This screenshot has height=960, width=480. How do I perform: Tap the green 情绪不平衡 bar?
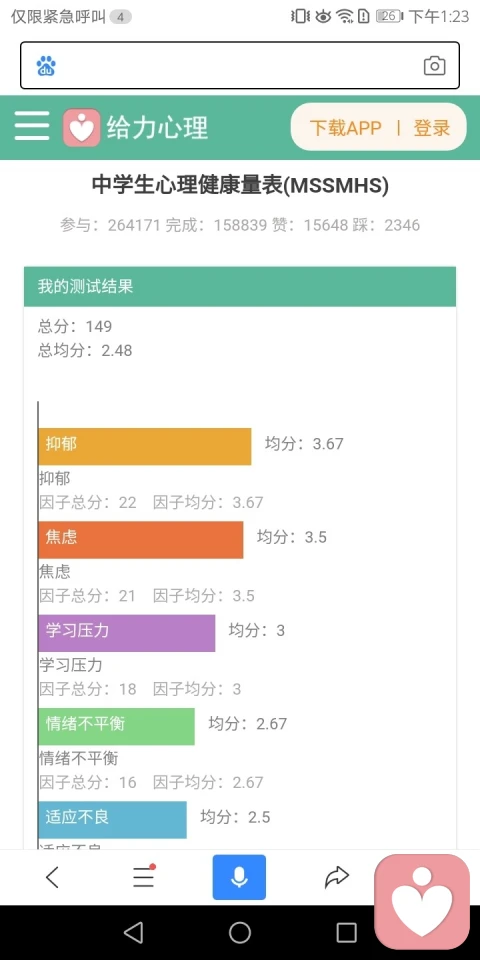116,726
